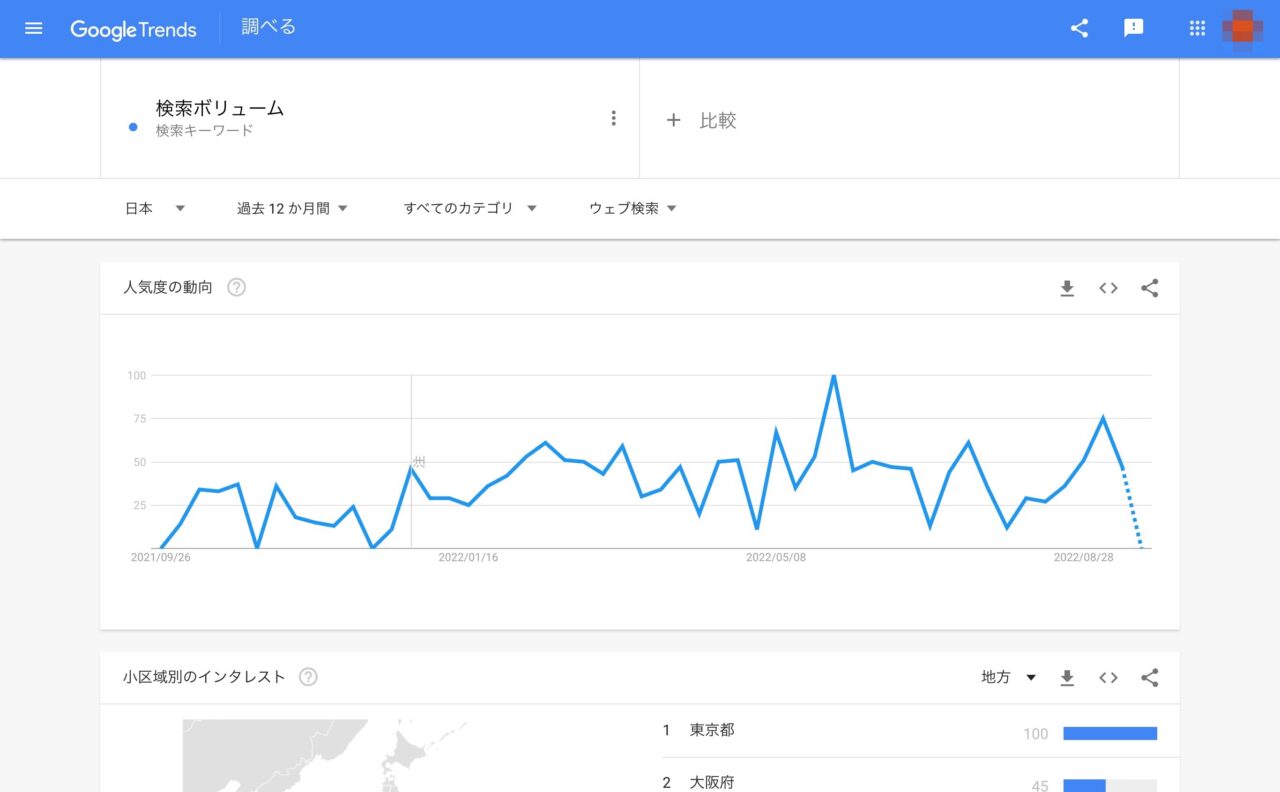Open the すべてのカテゴリ category dropdown
The width and height of the screenshot is (1280, 792).
[470, 208]
